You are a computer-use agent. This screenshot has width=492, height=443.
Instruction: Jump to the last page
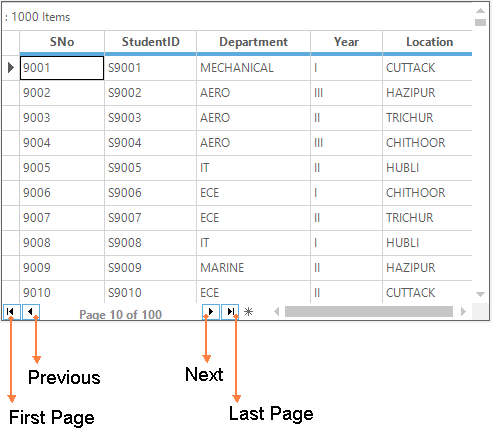click(x=230, y=312)
